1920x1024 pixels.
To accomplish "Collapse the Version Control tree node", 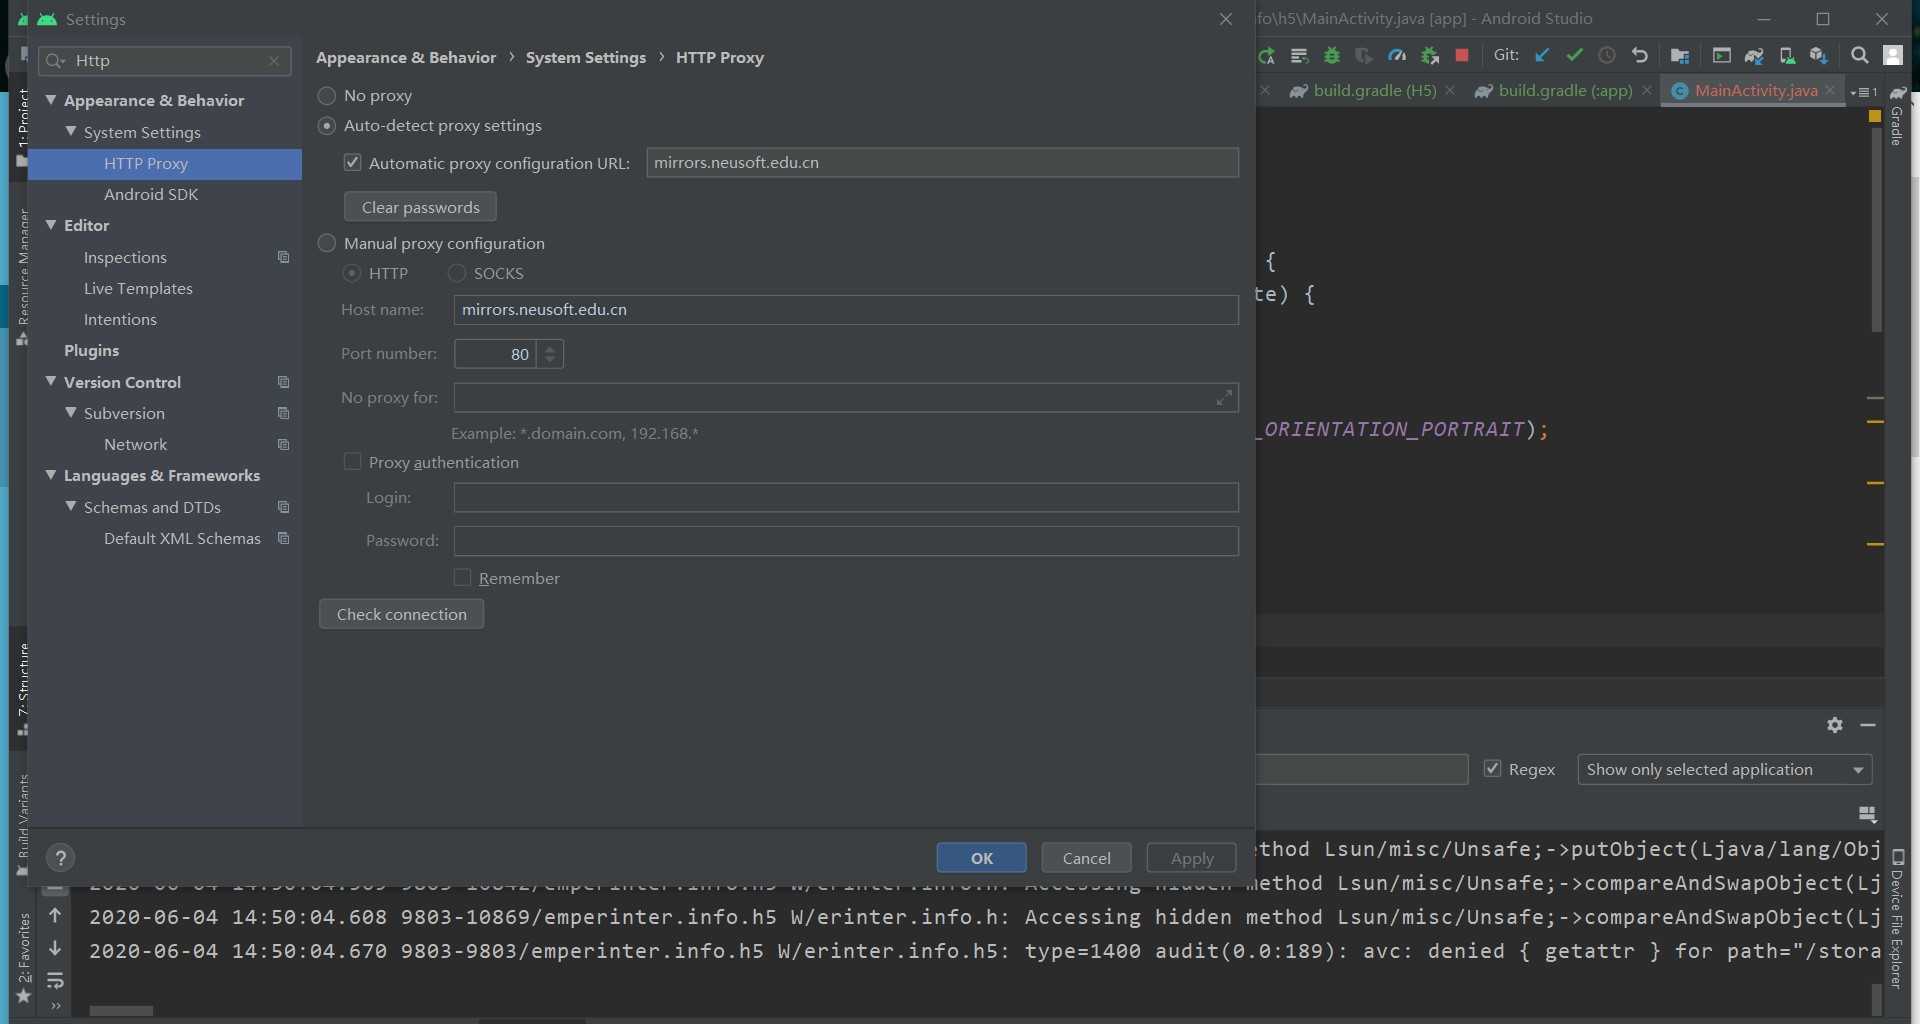I will pyautogui.click(x=51, y=381).
